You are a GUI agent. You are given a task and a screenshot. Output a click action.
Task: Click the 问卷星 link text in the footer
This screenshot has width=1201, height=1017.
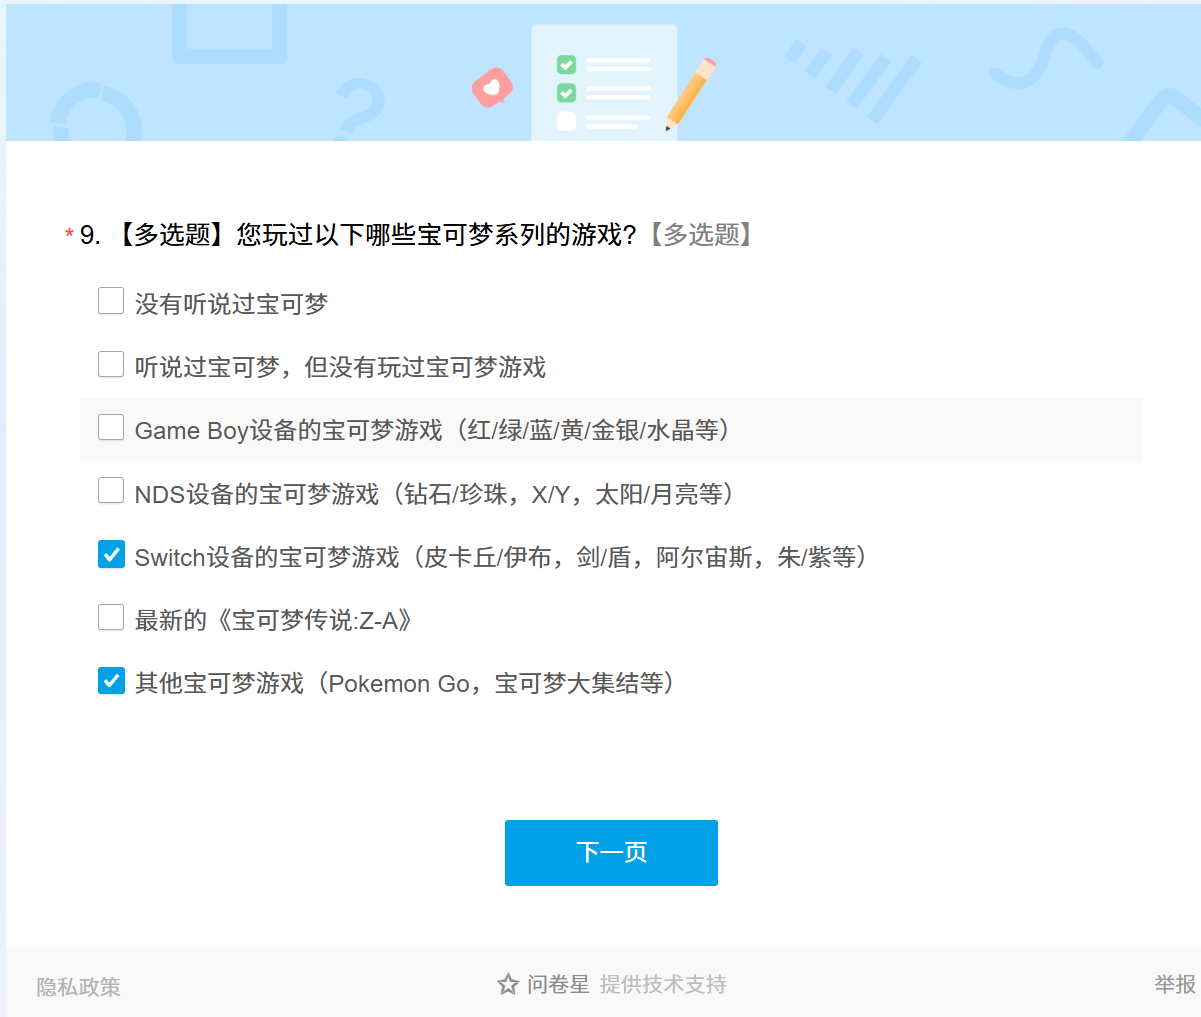pyautogui.click(x=558, y=985)
